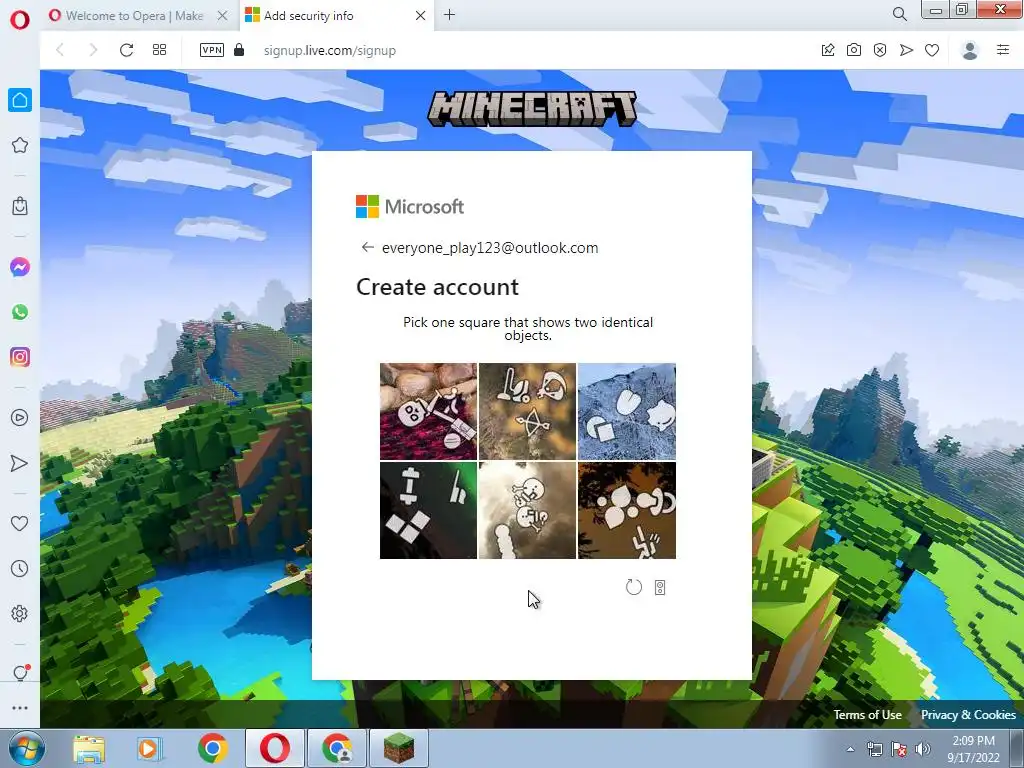Close the Add security info tab
The width and height of the screenshot is (1024, 768).
[x=421, y=15]
